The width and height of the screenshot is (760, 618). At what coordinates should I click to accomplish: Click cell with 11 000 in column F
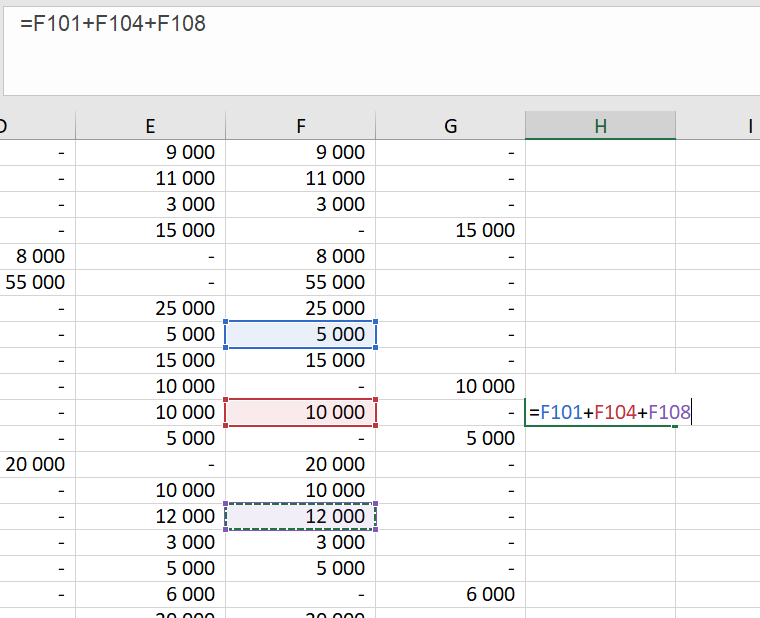[301, 178]
